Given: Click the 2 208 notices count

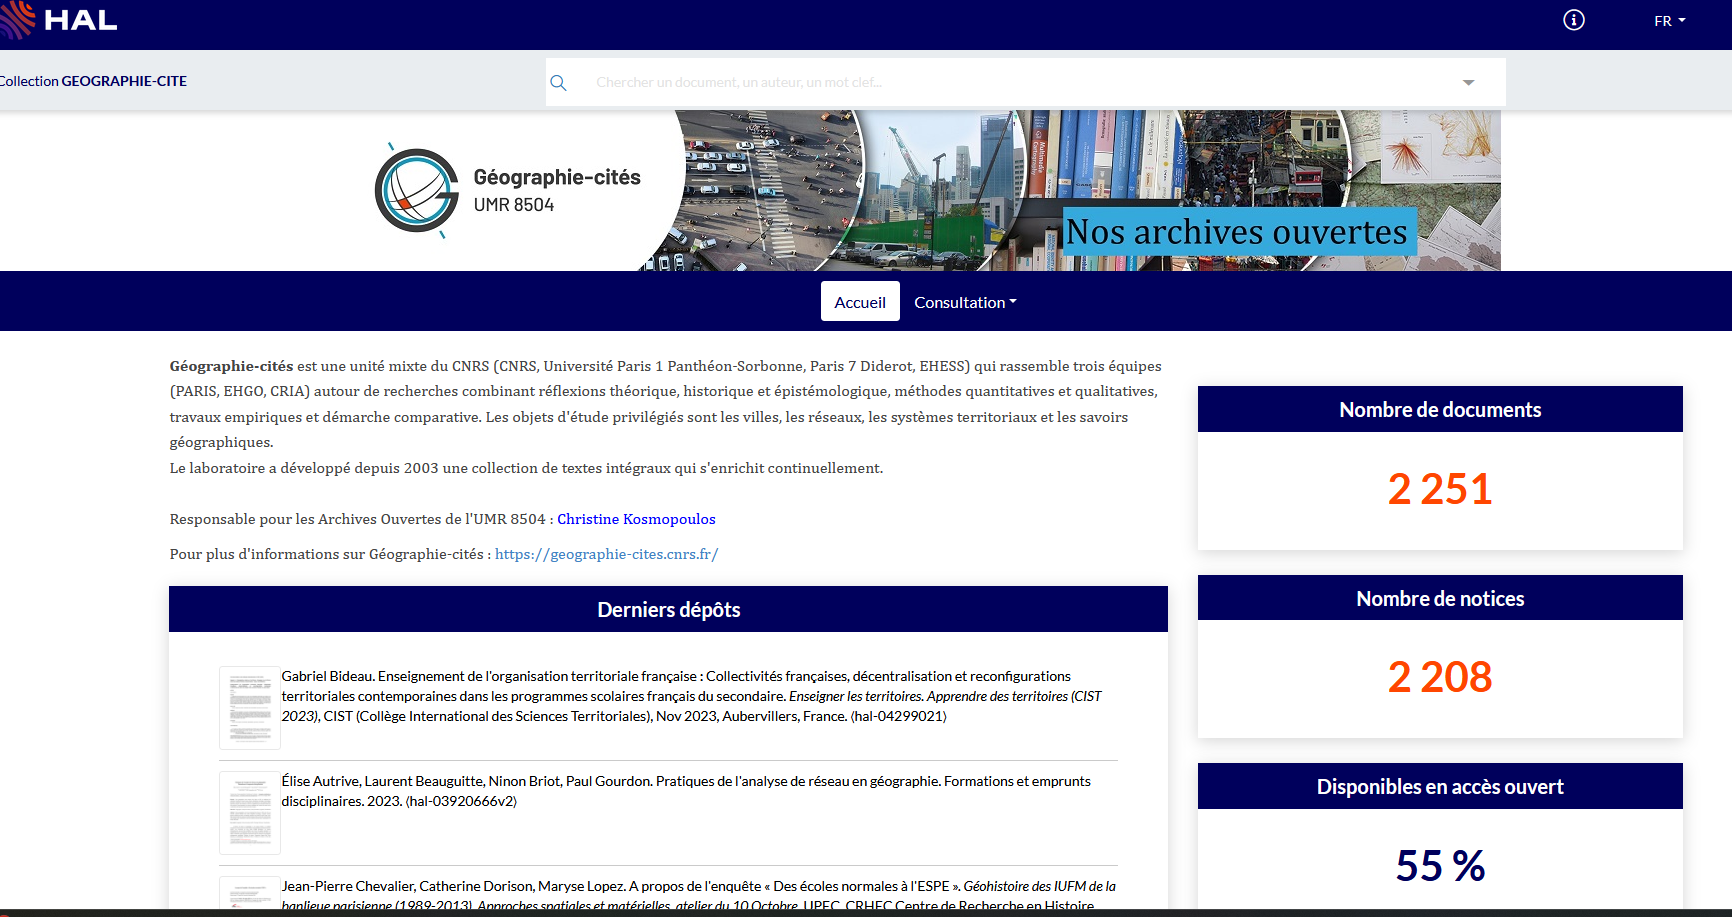Looking at the screenshot, I should point(1439,677).
